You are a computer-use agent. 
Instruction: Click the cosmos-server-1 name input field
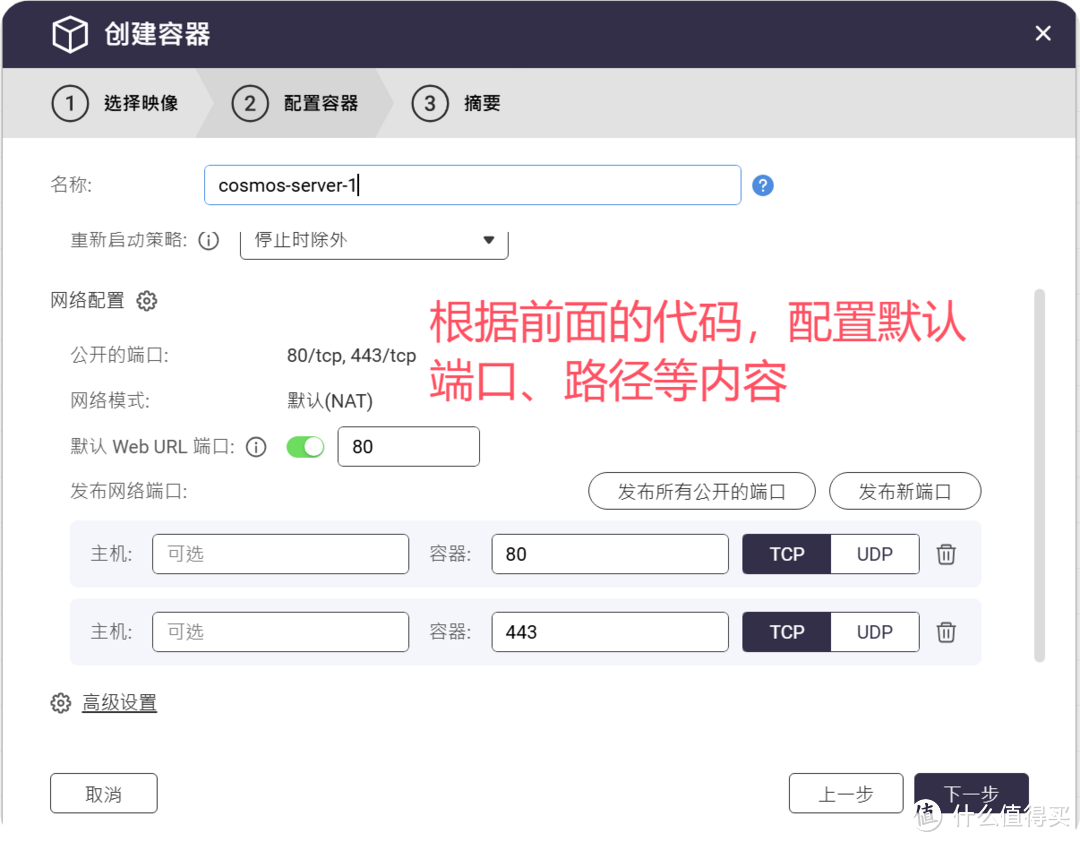click(x=472, y=185)
